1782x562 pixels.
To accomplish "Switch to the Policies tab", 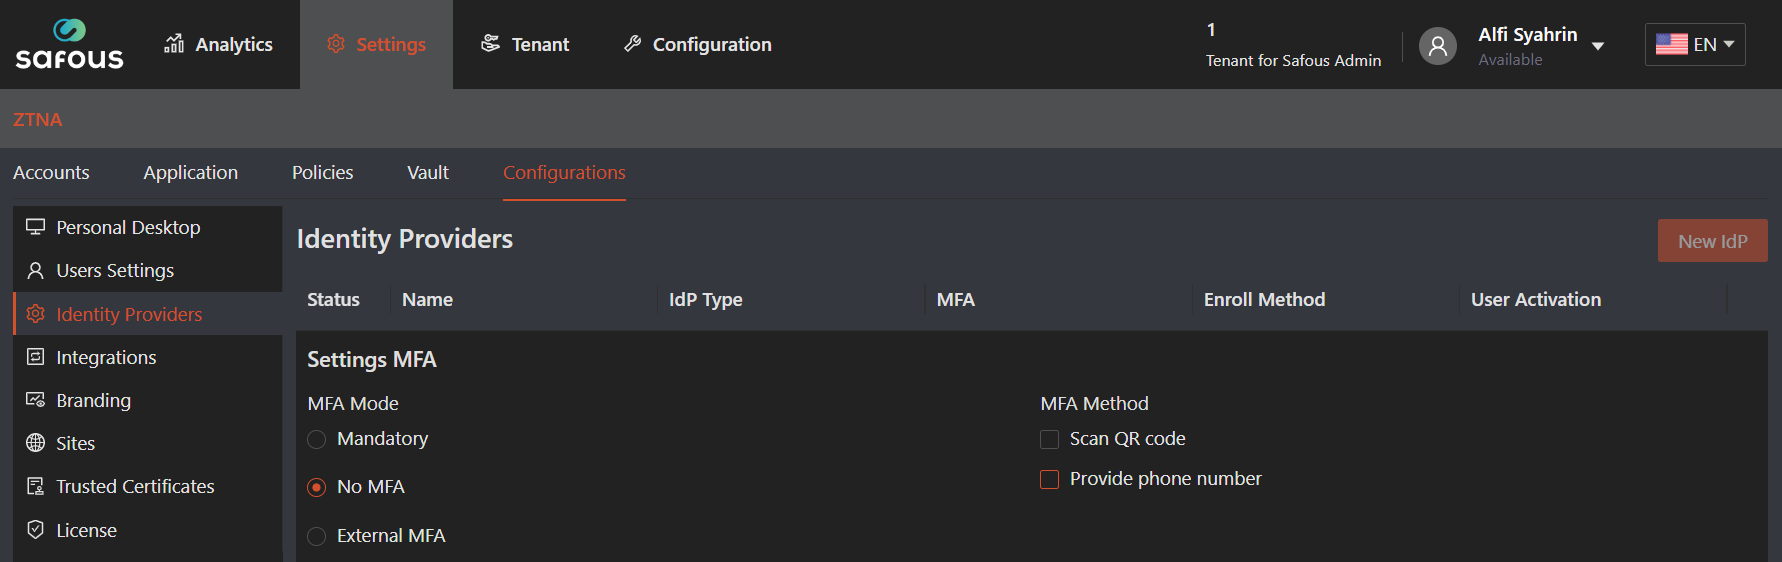I will [x=322, y=172].
